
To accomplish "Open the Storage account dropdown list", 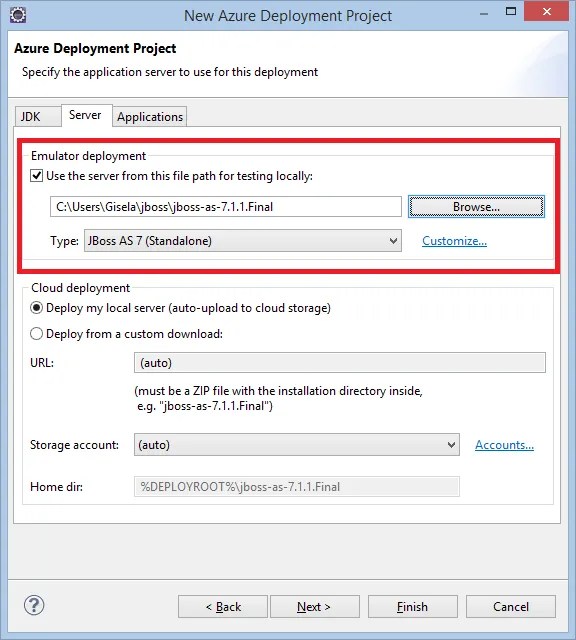I will [297, 445].
